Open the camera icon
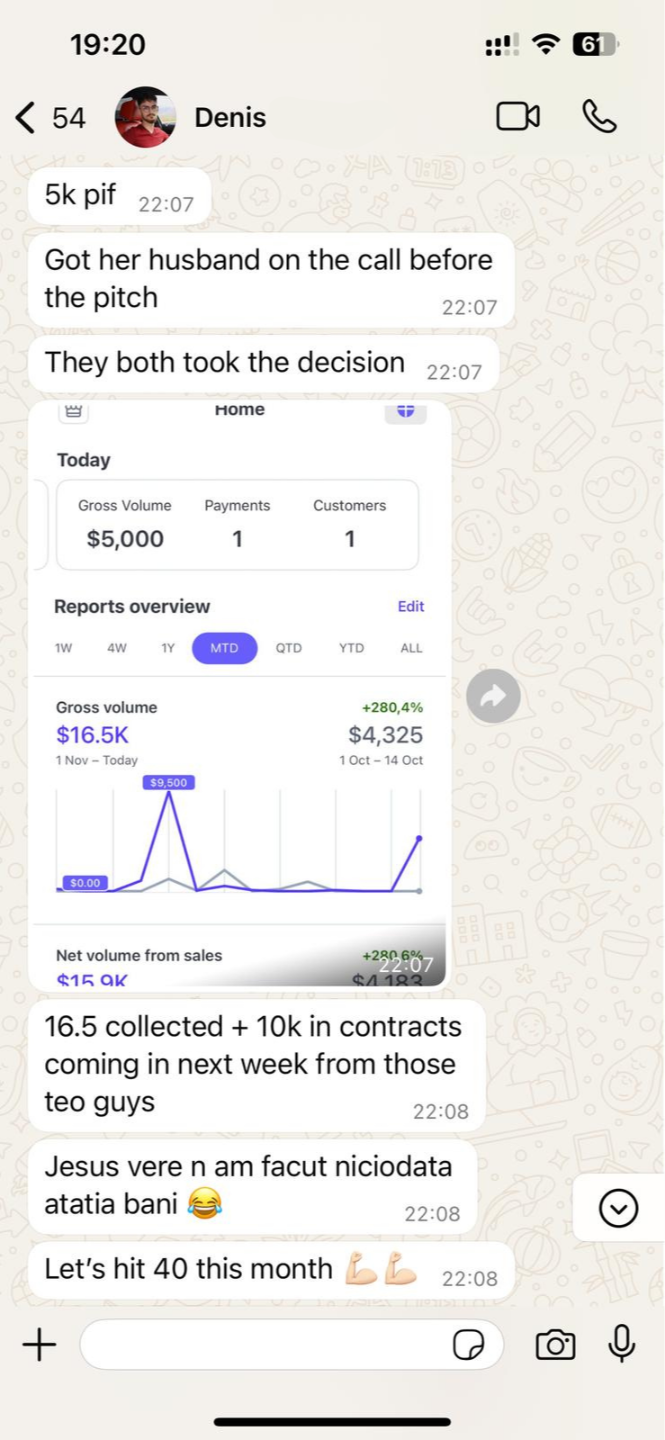 click(555, 1345)
